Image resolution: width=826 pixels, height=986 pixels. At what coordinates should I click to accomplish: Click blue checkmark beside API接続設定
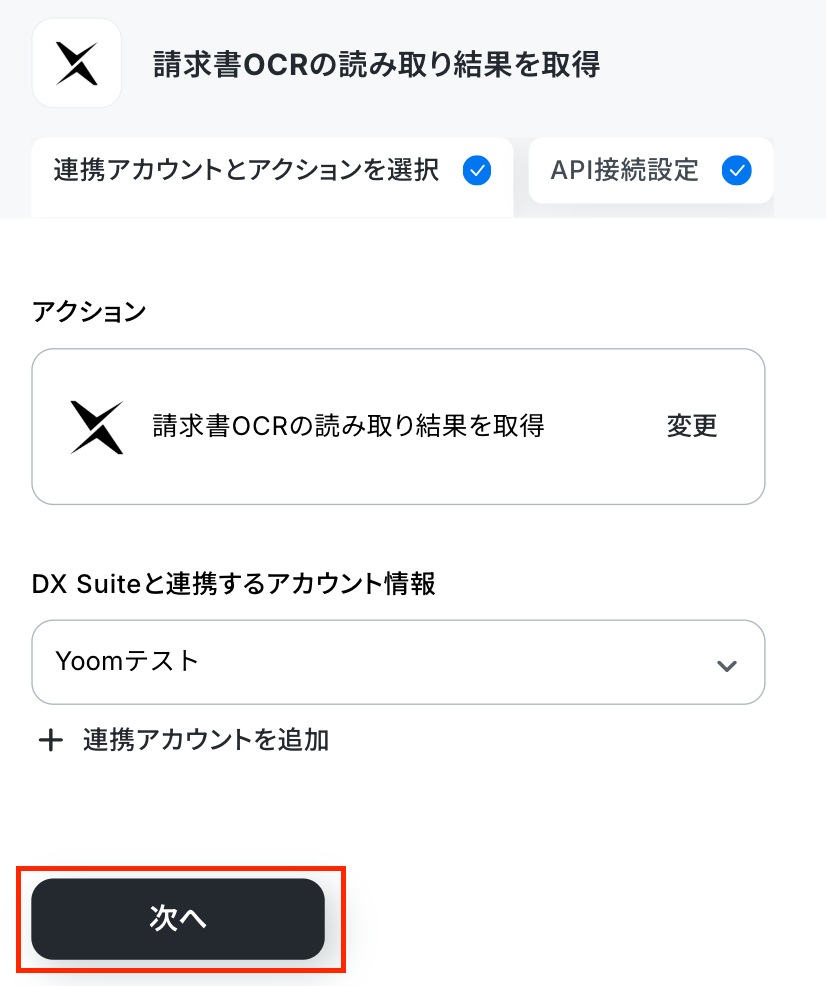point(737,170)
